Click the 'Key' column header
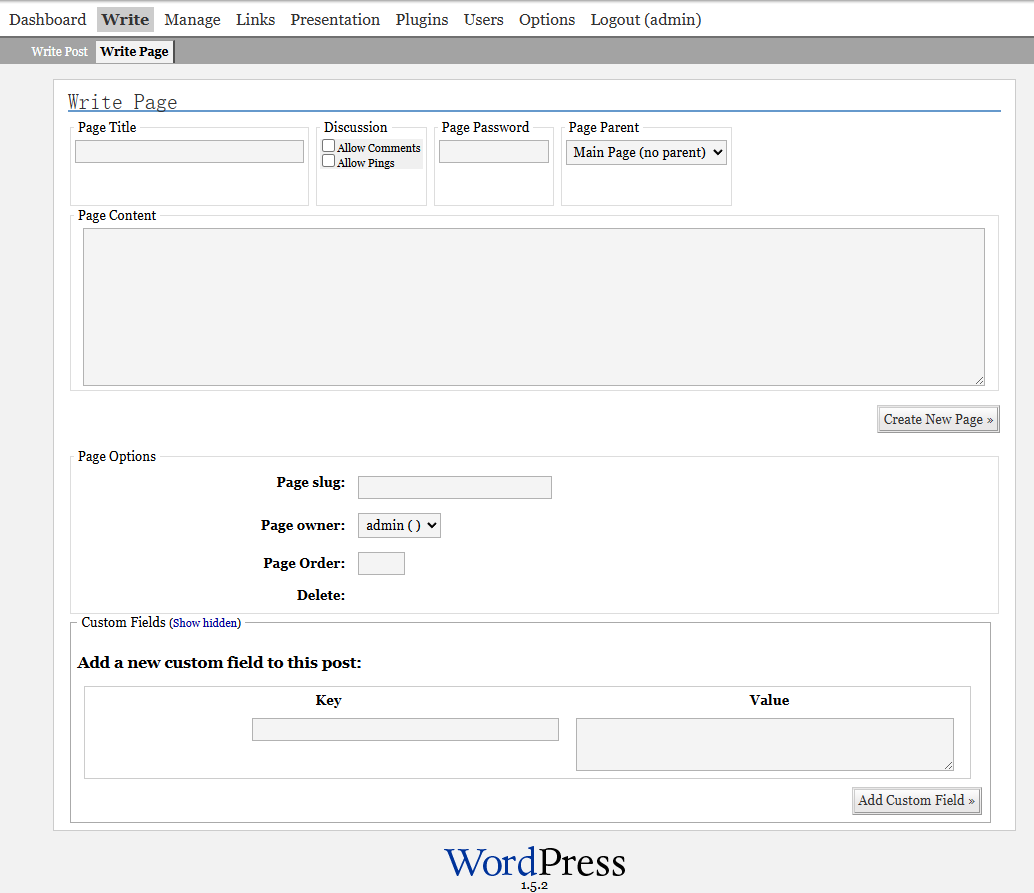This screenshot has width=1034, height=893. 328,700
